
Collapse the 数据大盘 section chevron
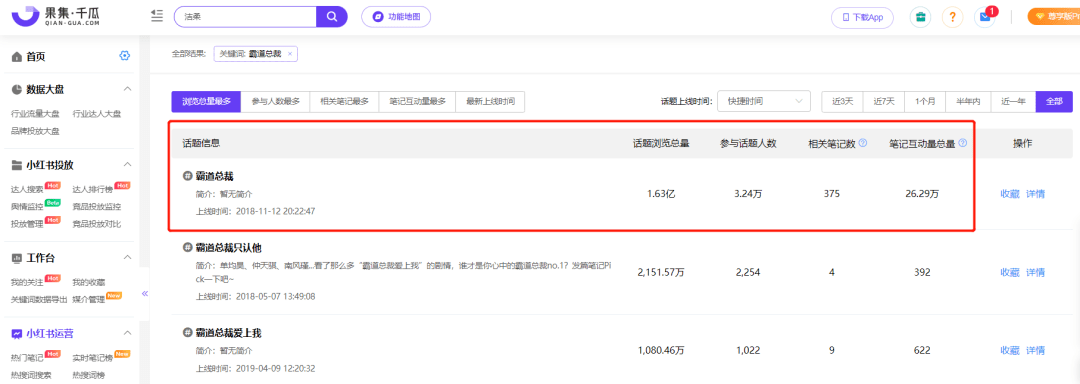pos(127,89)
